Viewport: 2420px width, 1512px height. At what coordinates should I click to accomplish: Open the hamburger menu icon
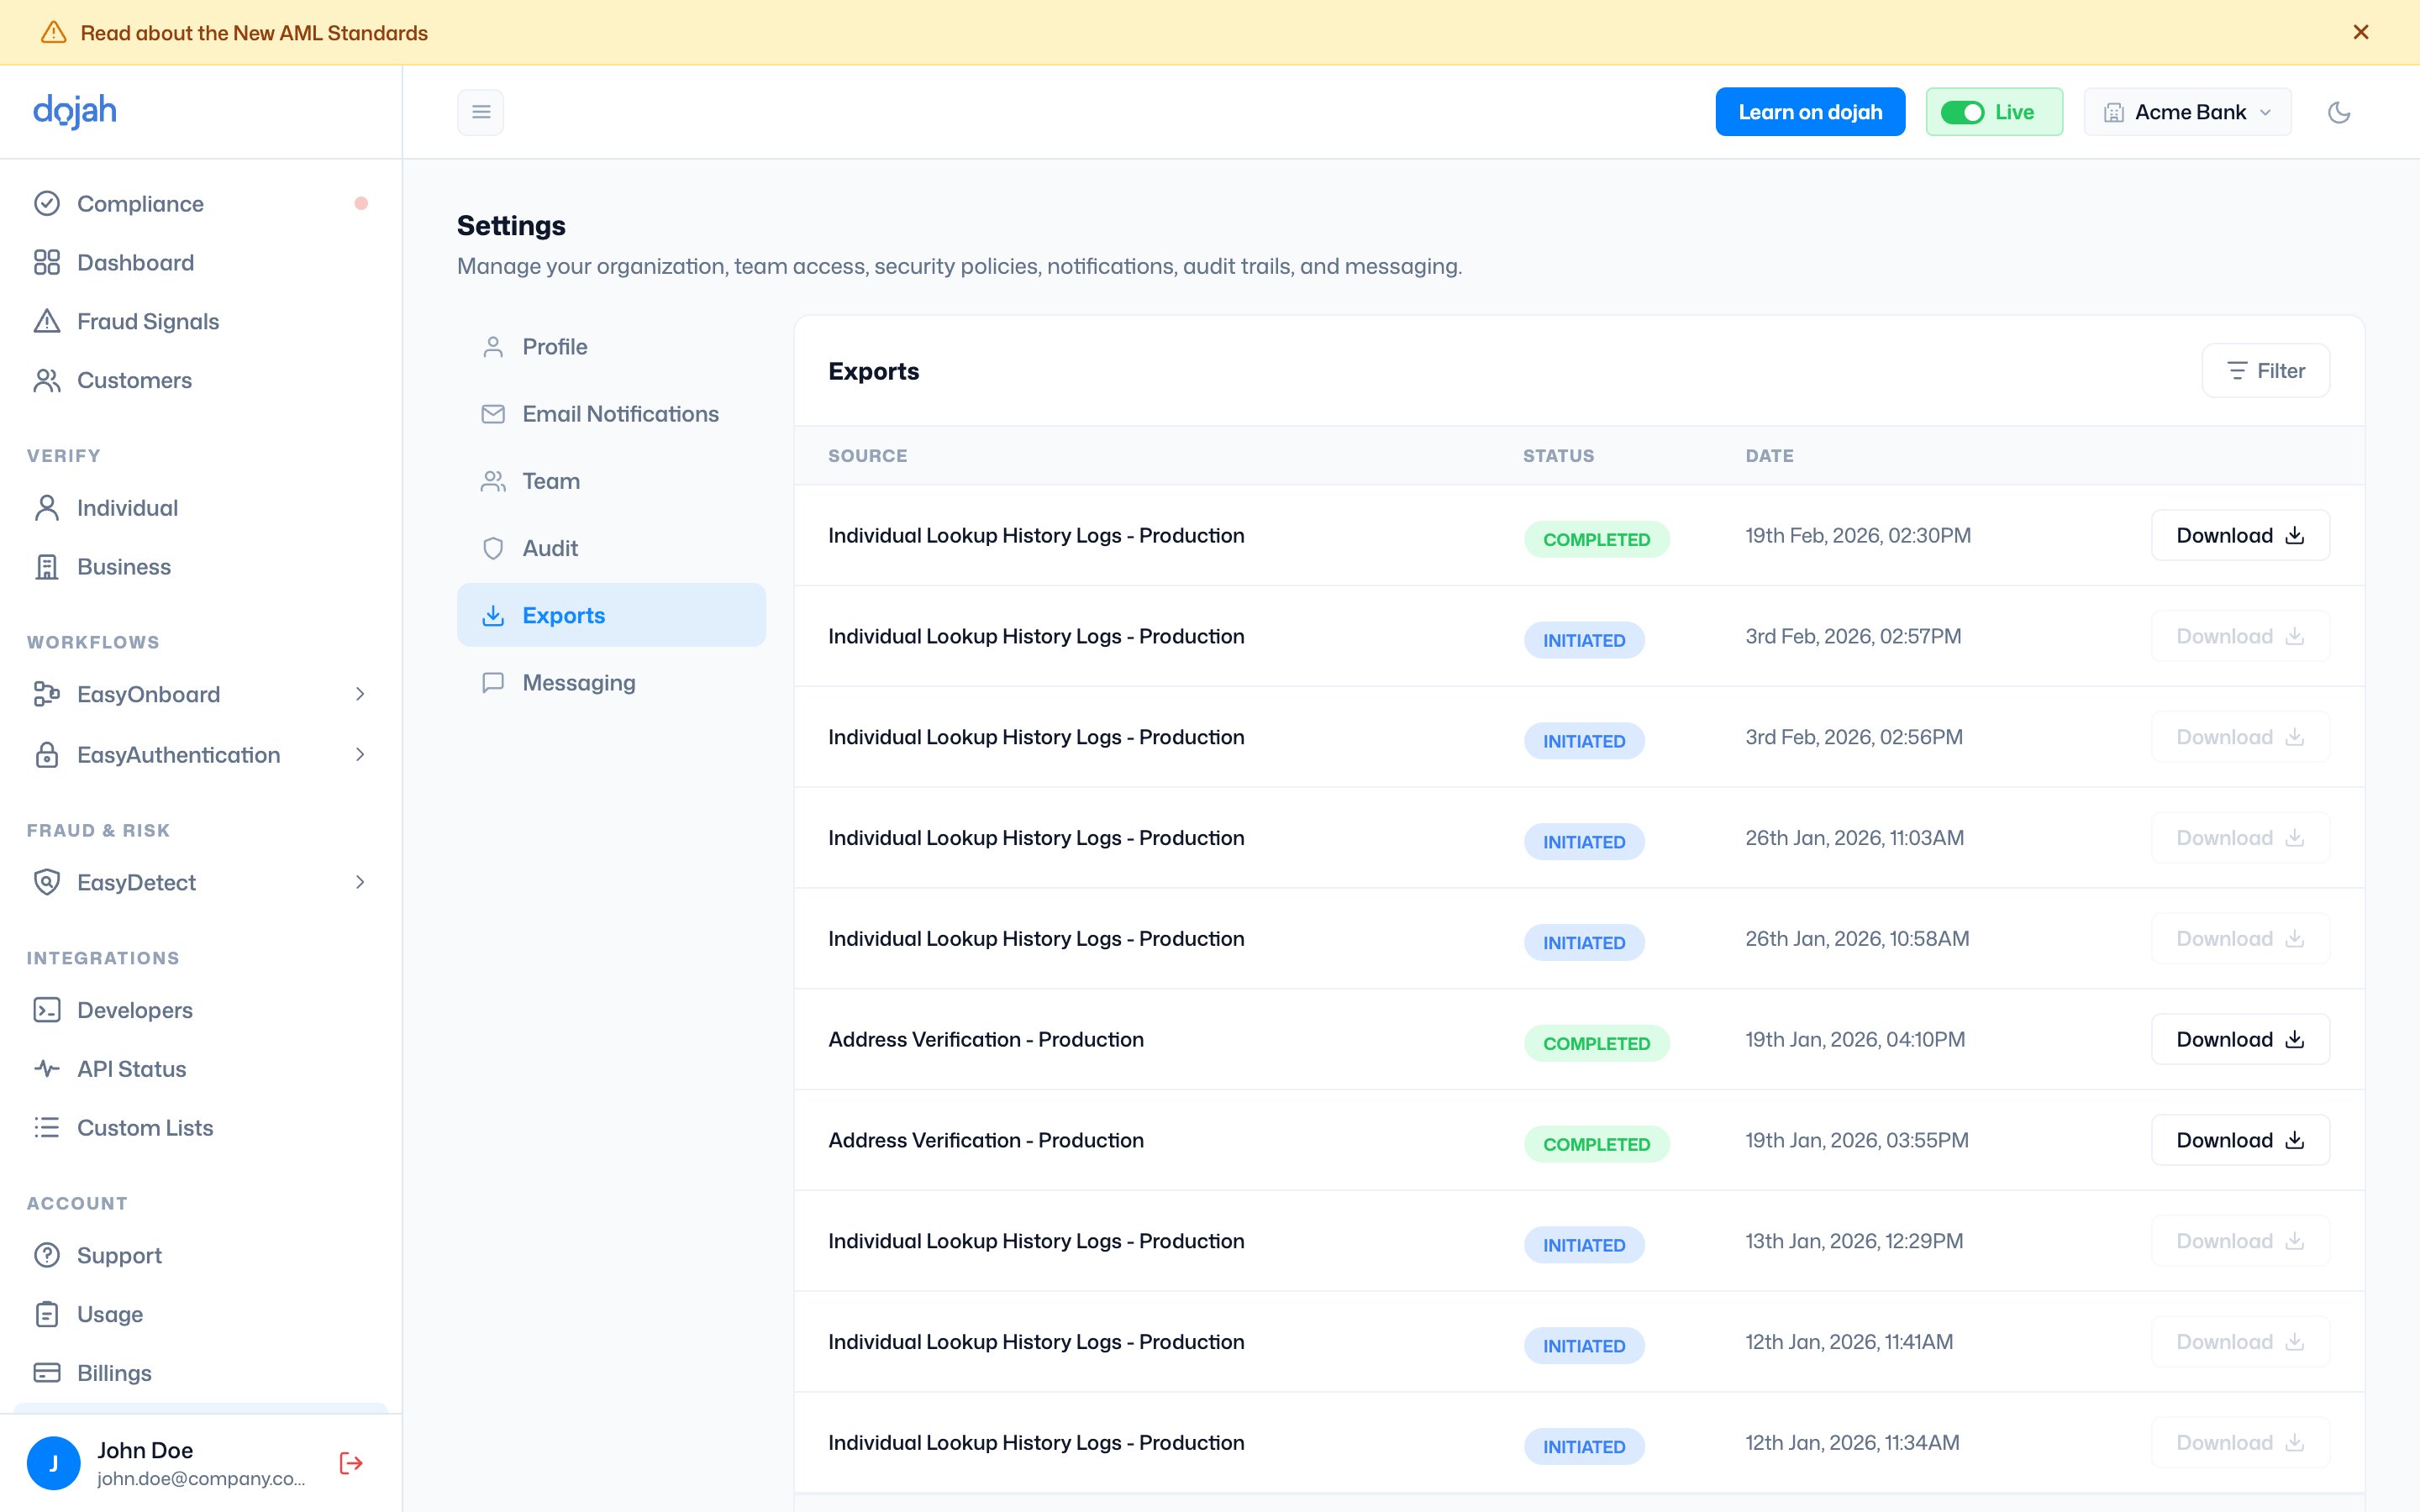(x=481, y=112)
